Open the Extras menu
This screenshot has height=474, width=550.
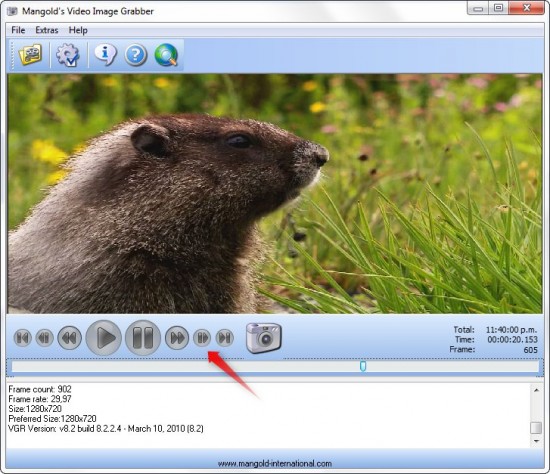tap(47, 30)
